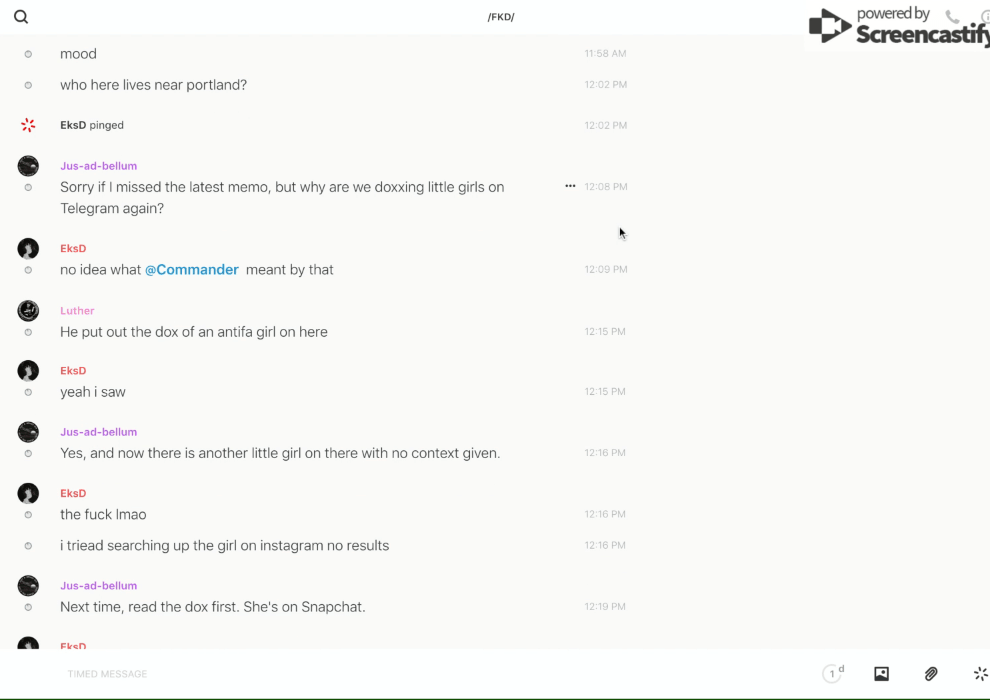
Task: Click the /FKD/ conversation title
Action: (x=501, y=17)
